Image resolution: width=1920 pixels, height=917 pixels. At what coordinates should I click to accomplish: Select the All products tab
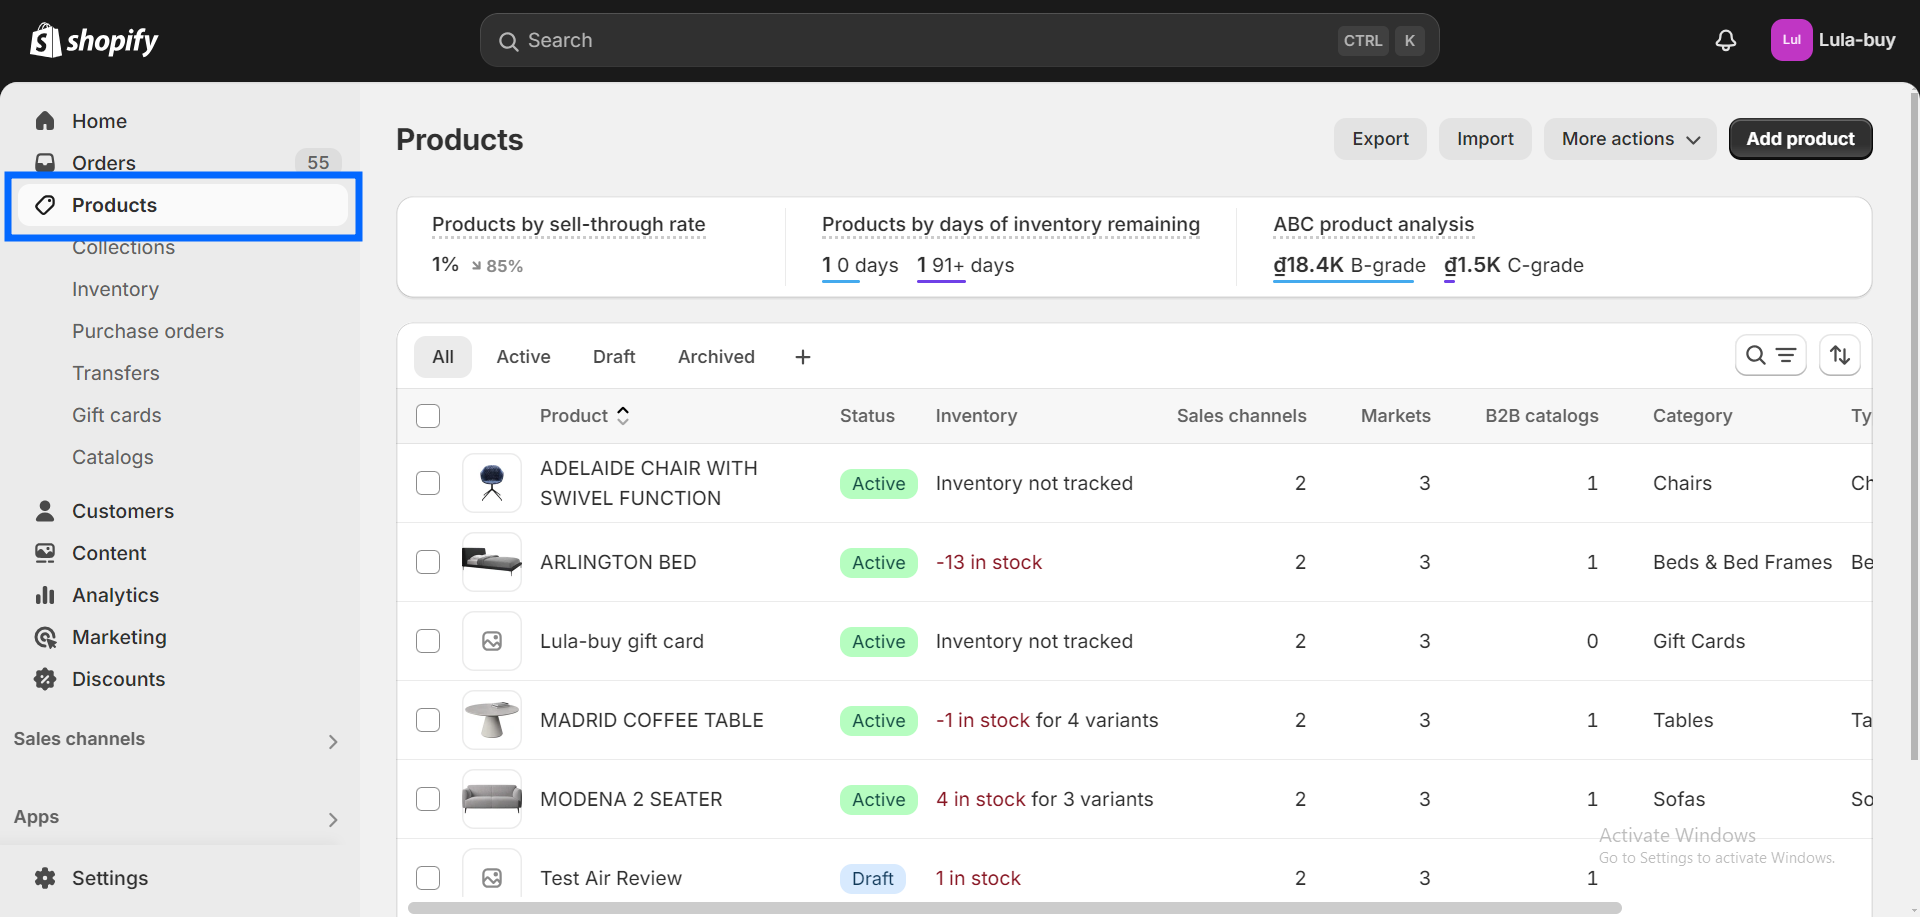(x=443, y=357)
